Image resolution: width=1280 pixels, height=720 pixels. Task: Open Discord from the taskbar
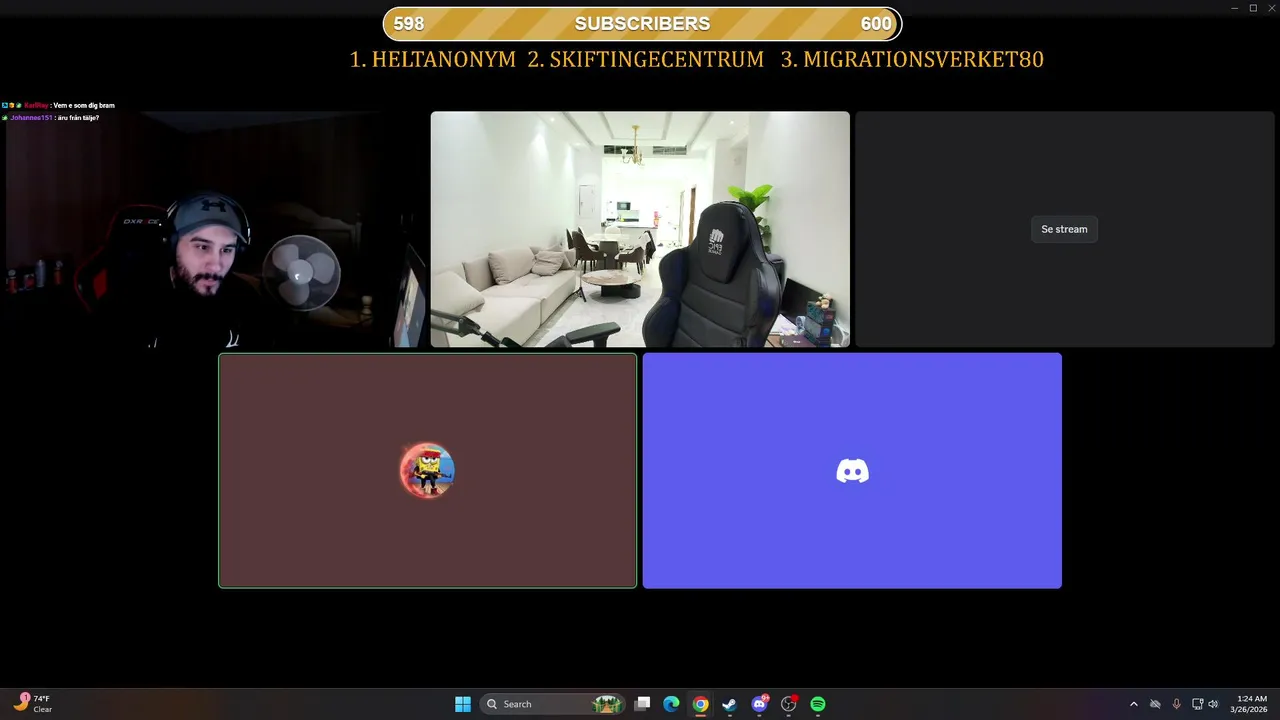point(760,704)
